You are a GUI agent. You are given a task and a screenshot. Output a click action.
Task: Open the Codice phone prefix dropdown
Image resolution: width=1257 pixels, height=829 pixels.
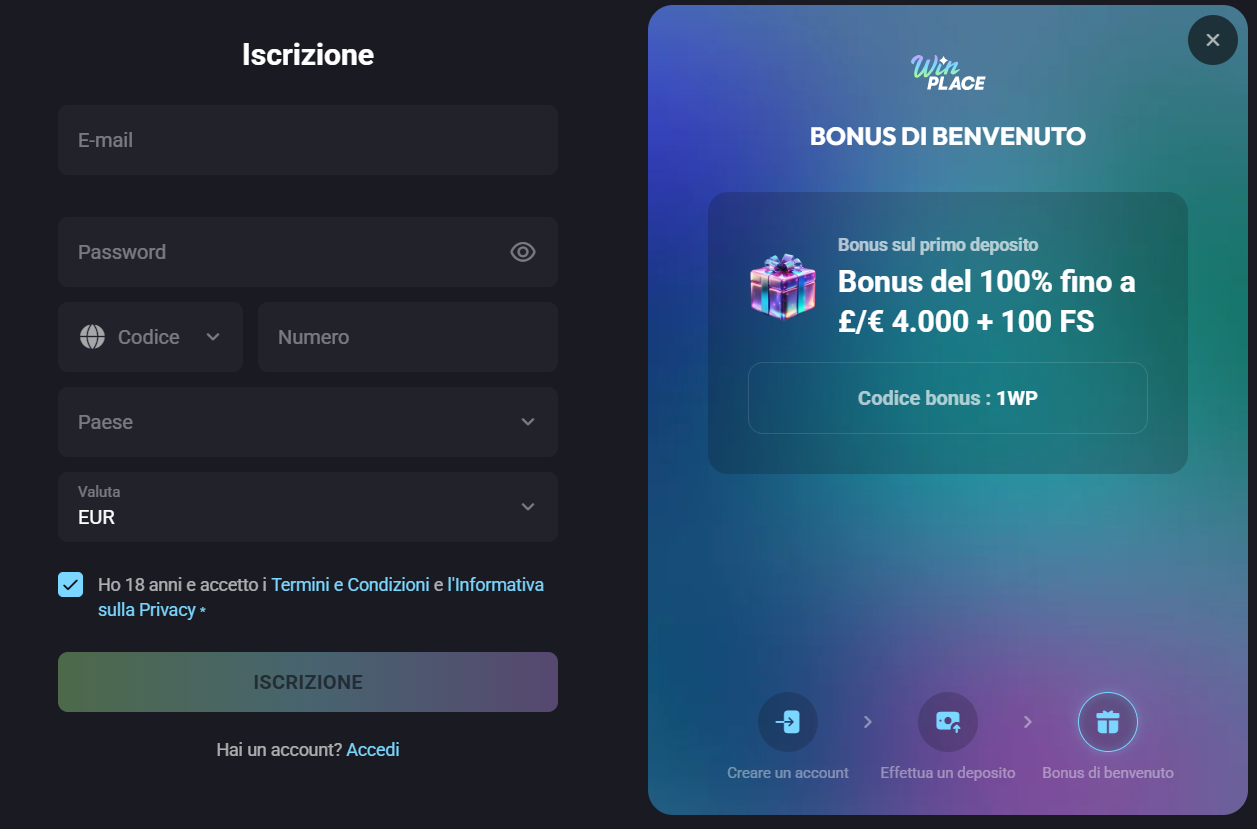pyautogui.click(x=150, y=337)
